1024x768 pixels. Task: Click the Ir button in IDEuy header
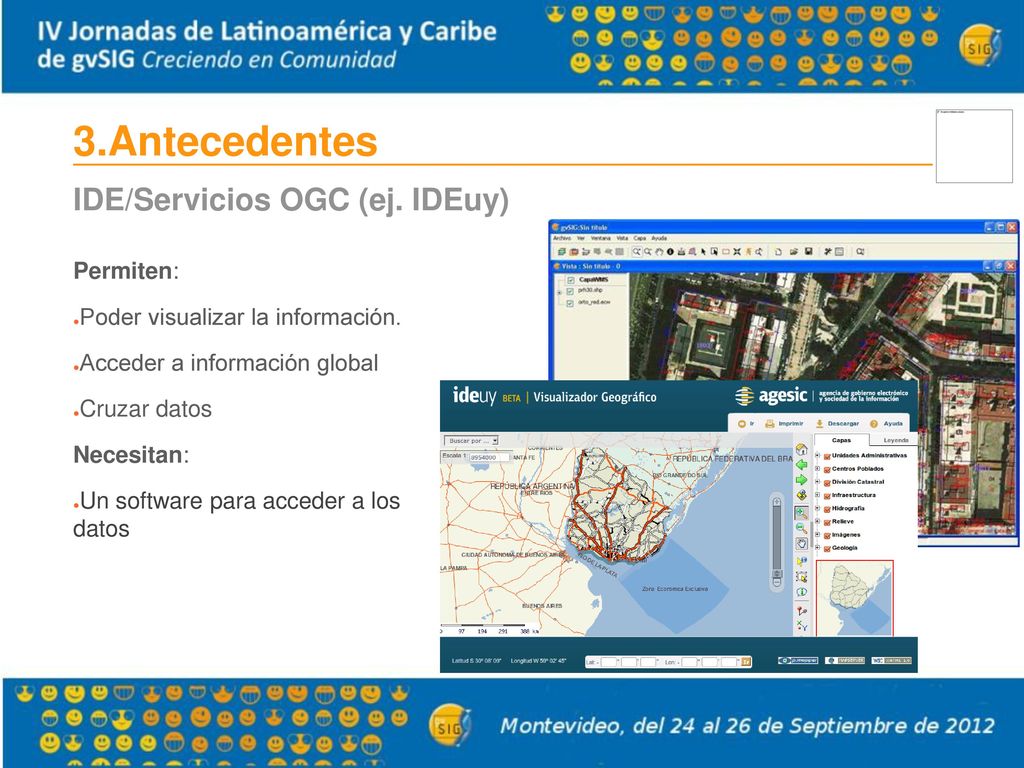(746, 424)
